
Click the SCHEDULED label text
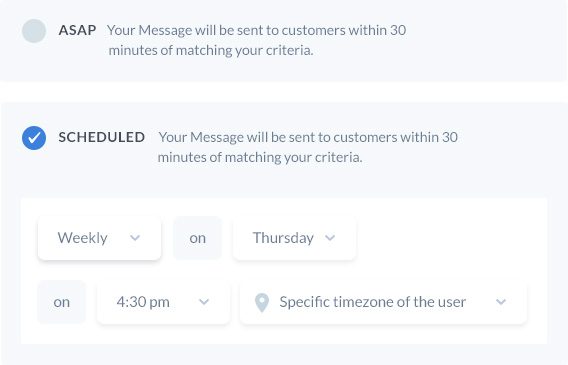point(102,137)
